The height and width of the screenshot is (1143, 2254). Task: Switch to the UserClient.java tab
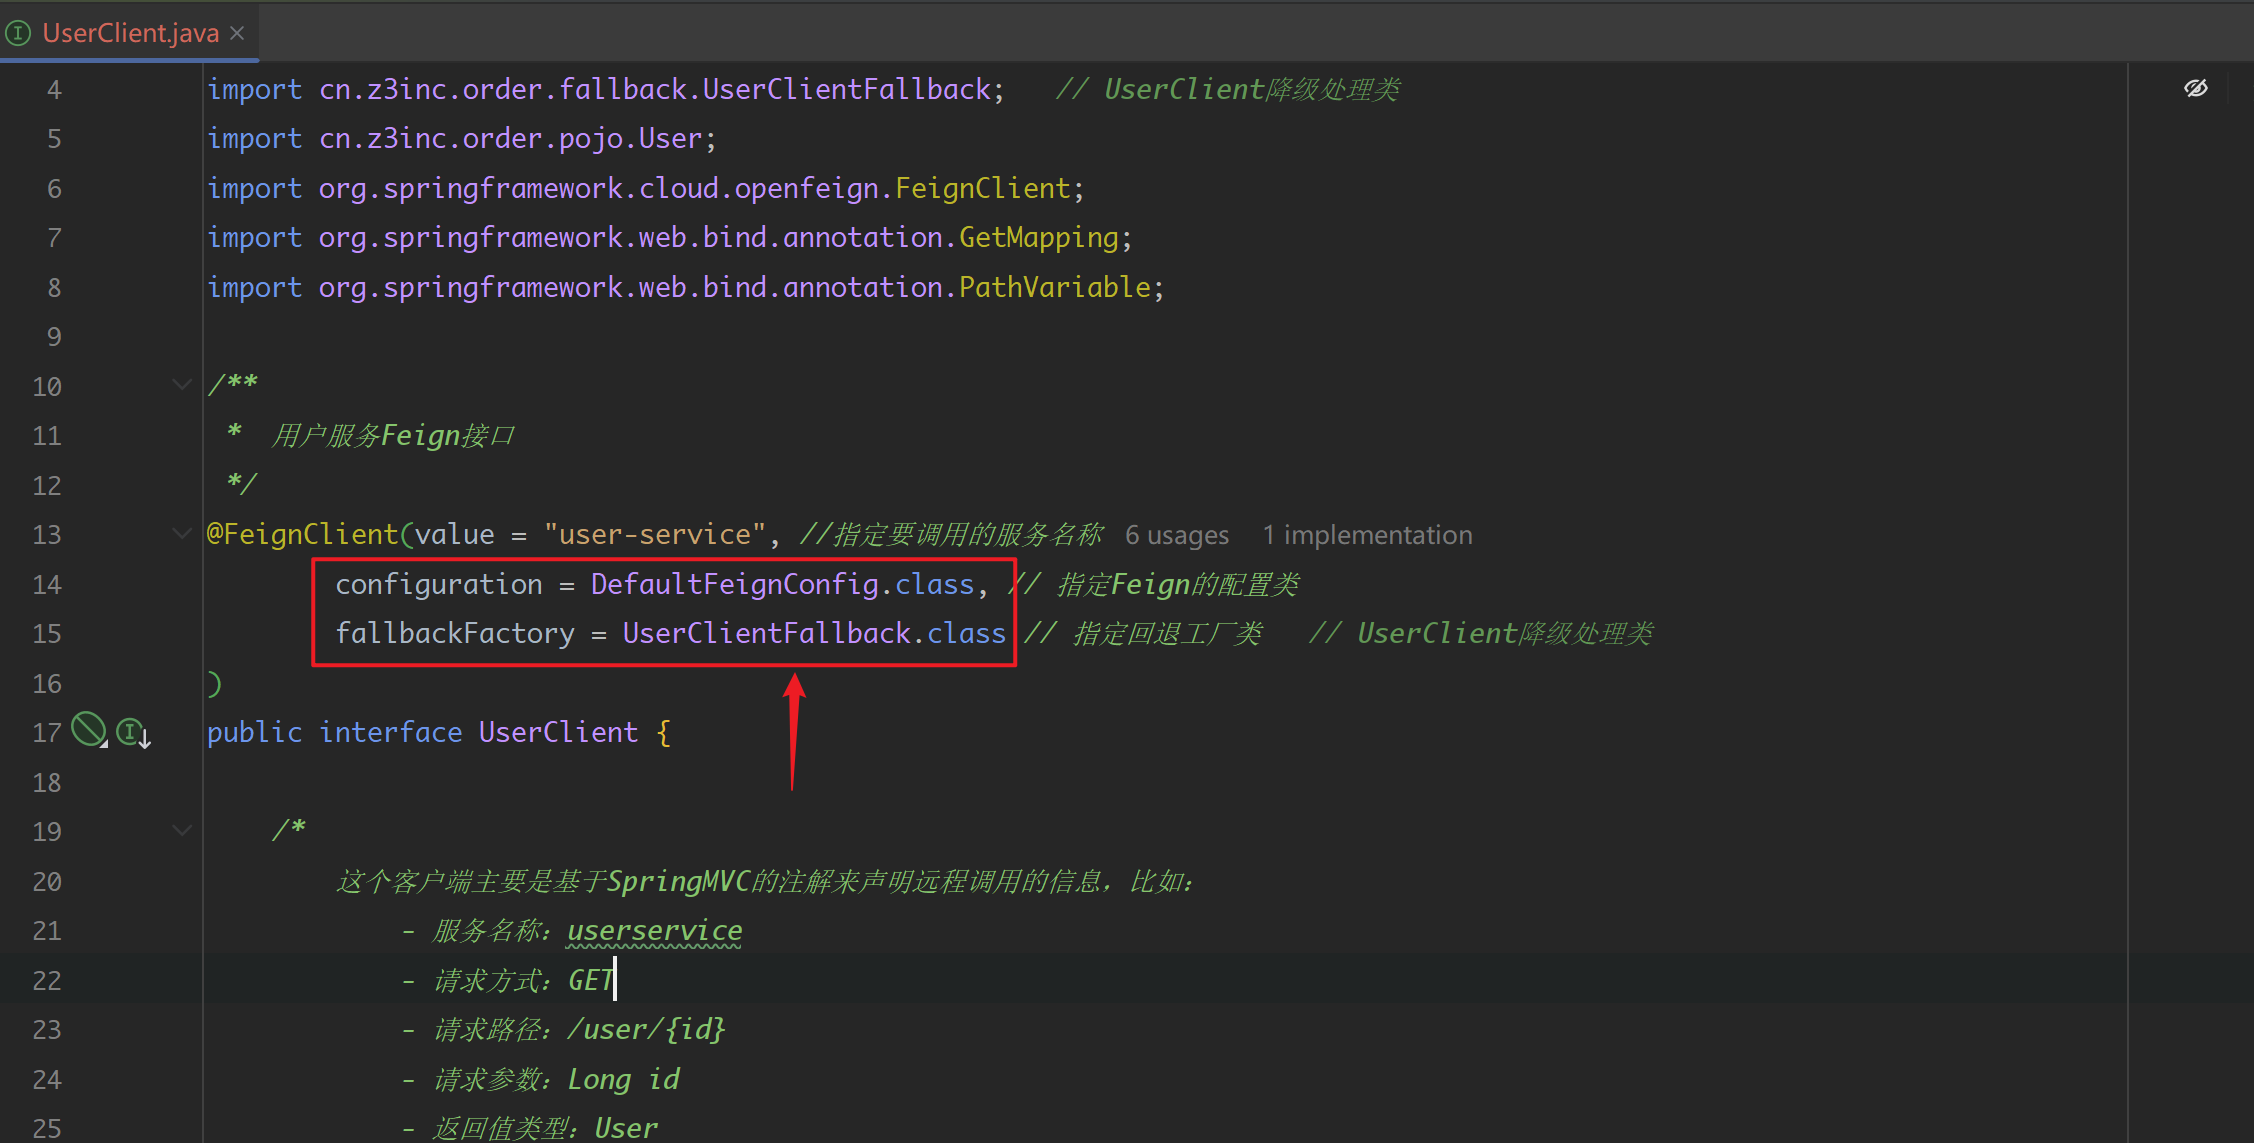click(130, 33)
